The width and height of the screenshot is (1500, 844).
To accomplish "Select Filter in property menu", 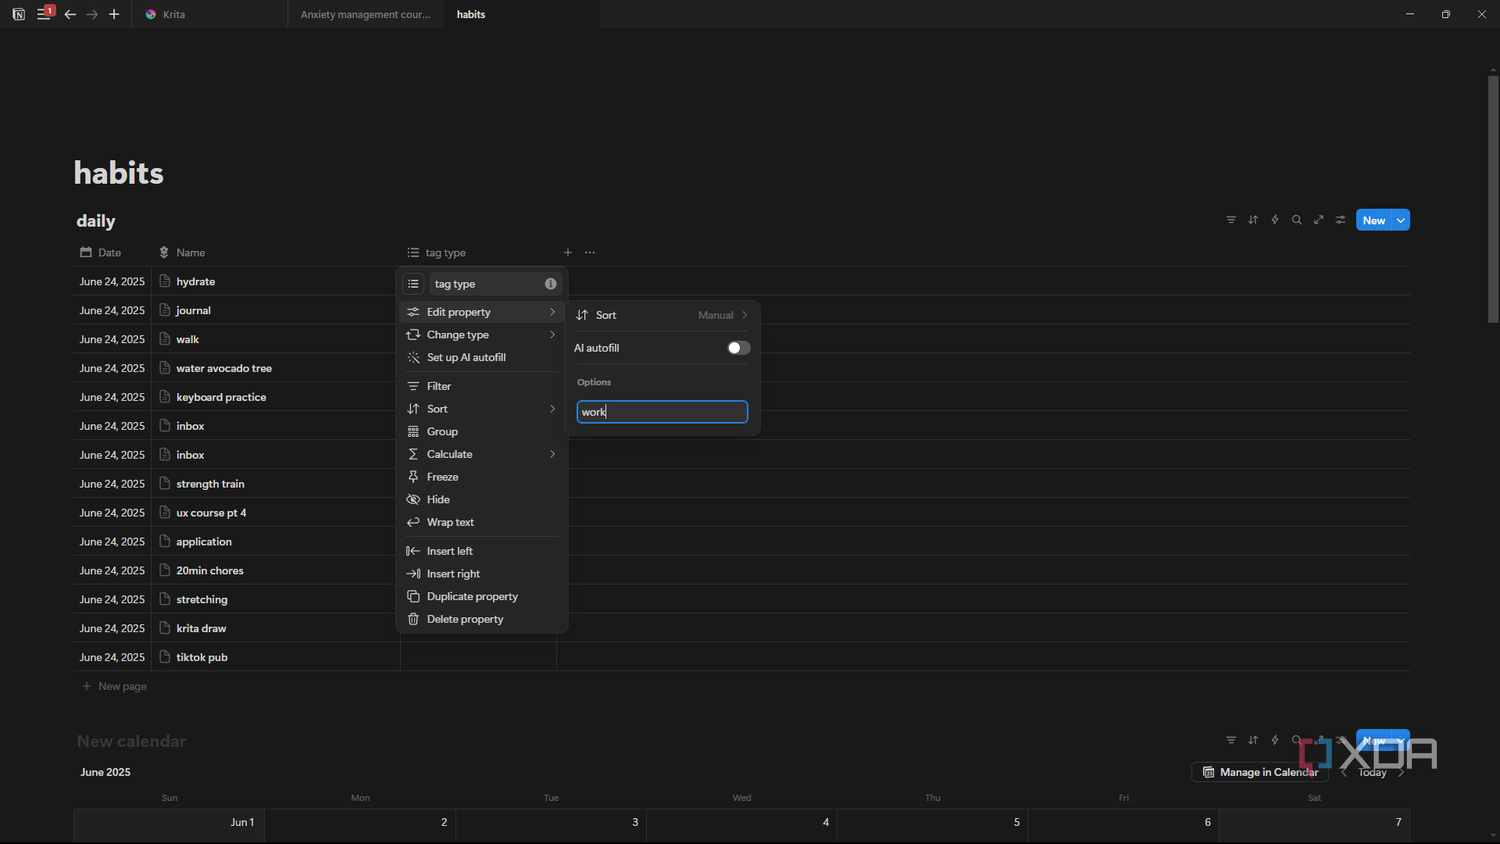I will 482,386.
